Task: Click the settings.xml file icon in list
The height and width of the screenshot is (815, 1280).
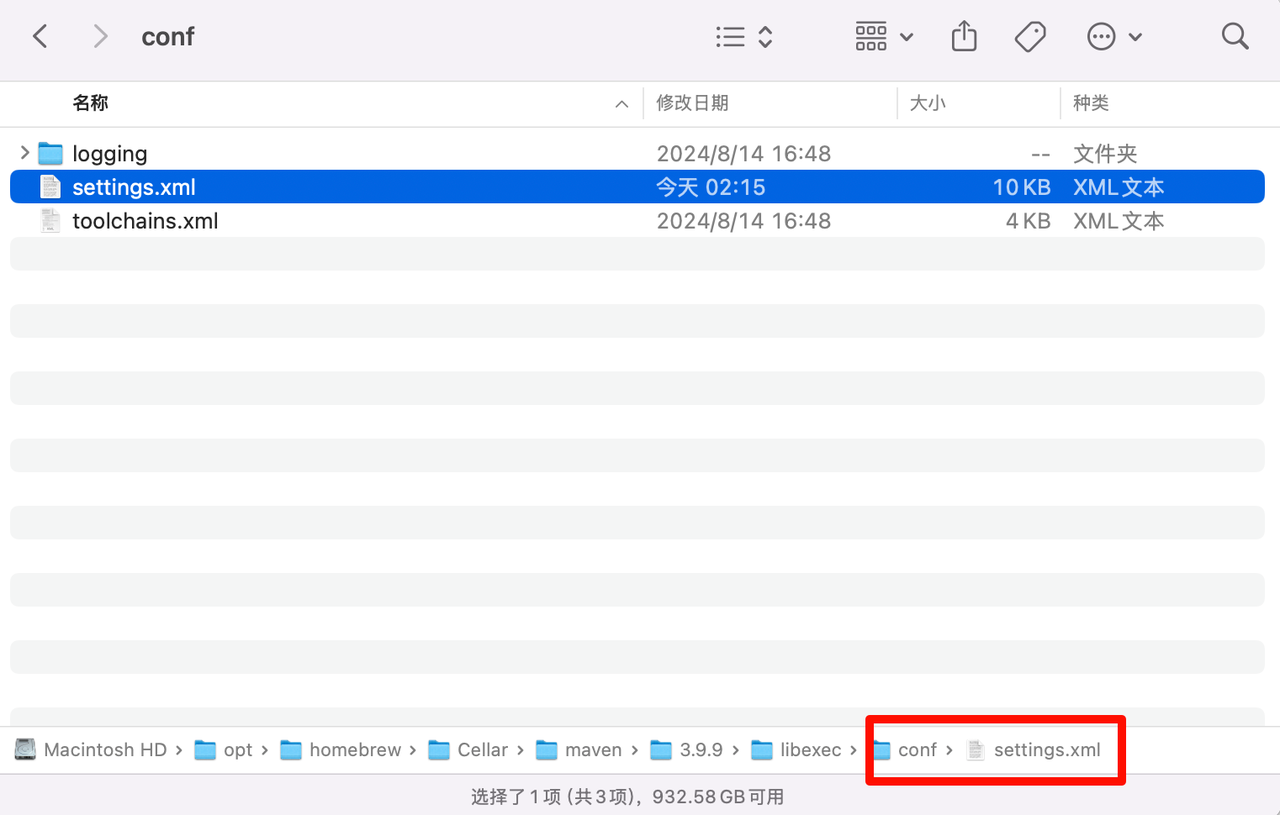Action: click(50, 187)
